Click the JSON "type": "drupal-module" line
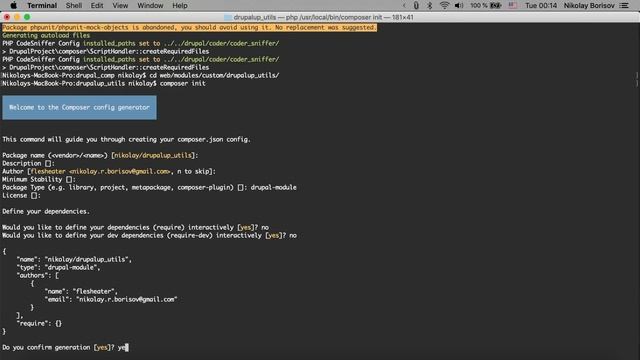This screenshot has height=360, width=640. point(58,267)
